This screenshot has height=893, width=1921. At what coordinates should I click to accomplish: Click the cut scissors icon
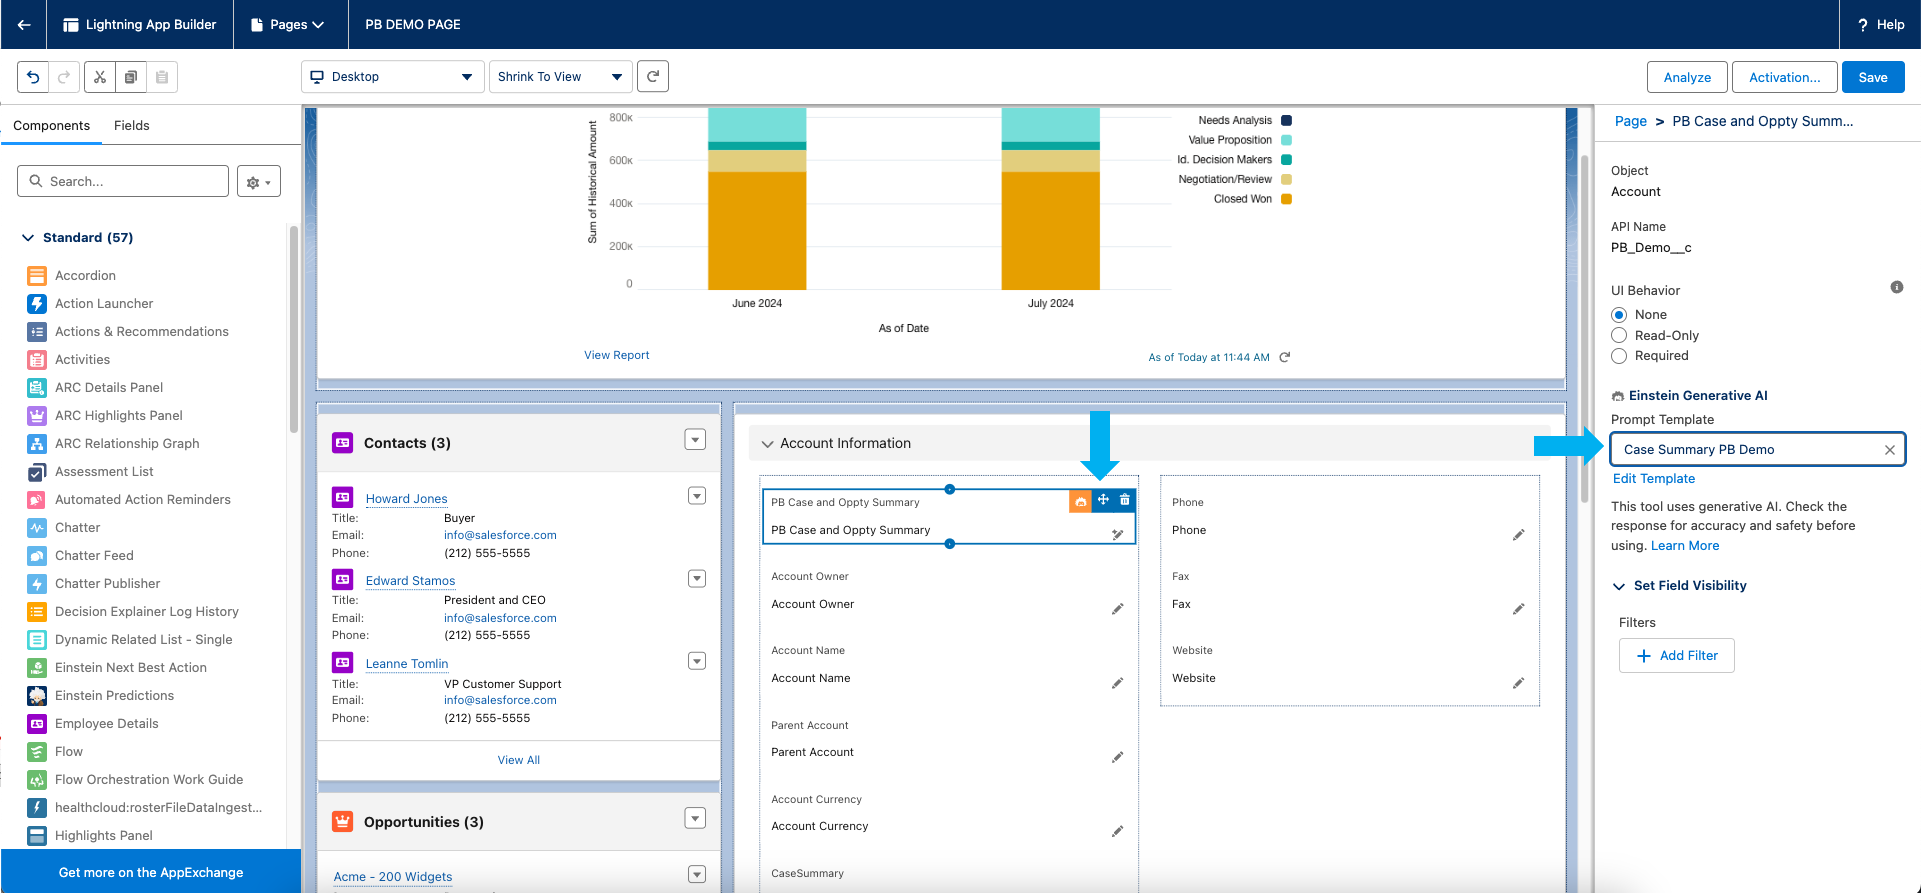100,77
